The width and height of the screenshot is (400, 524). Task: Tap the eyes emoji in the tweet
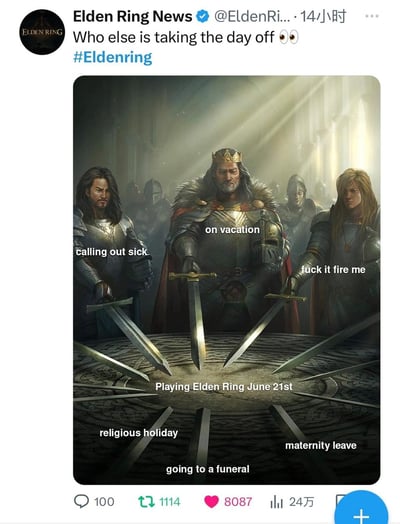coord(288,38)
